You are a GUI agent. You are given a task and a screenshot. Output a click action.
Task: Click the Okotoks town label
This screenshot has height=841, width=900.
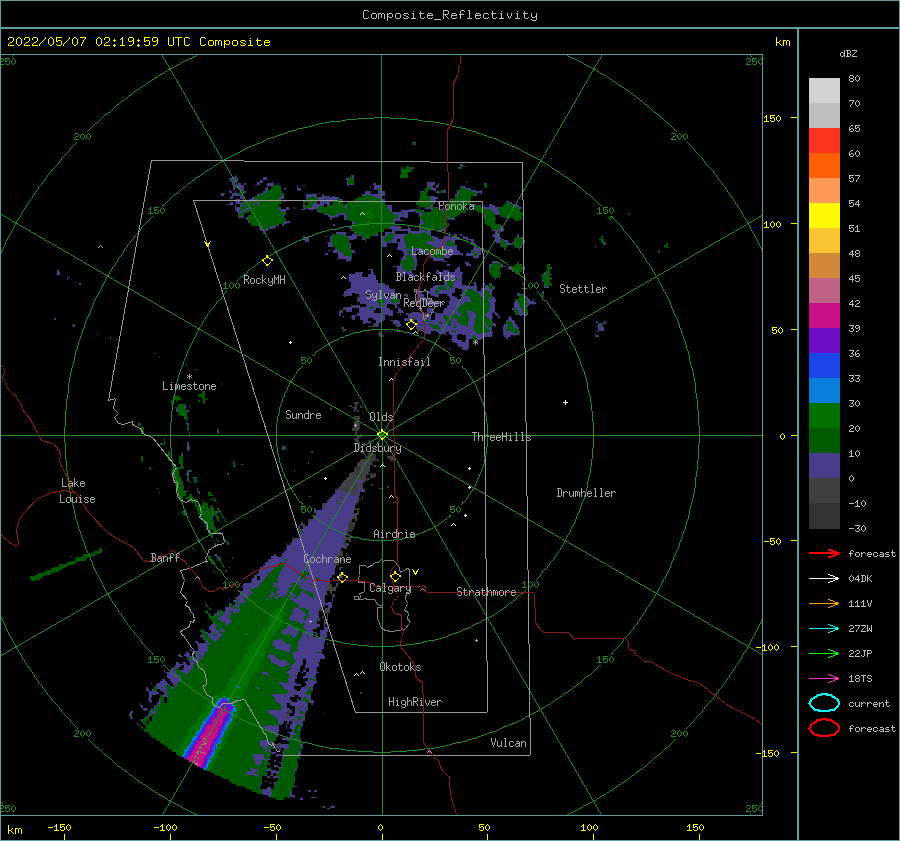coord(400,667)
